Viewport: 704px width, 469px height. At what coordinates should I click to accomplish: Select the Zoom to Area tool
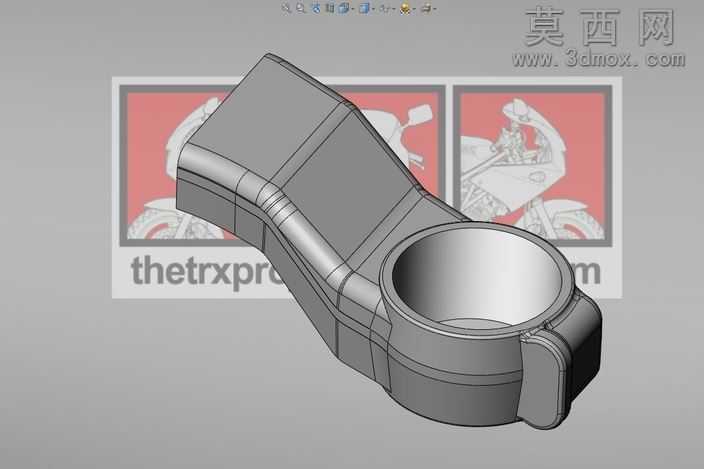point(300,8)
